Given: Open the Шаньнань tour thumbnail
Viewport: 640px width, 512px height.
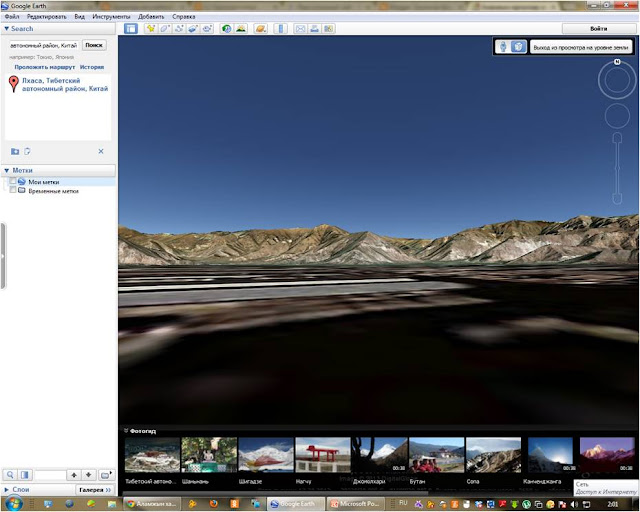Looking at the screenshot, I should pos(209,455).
